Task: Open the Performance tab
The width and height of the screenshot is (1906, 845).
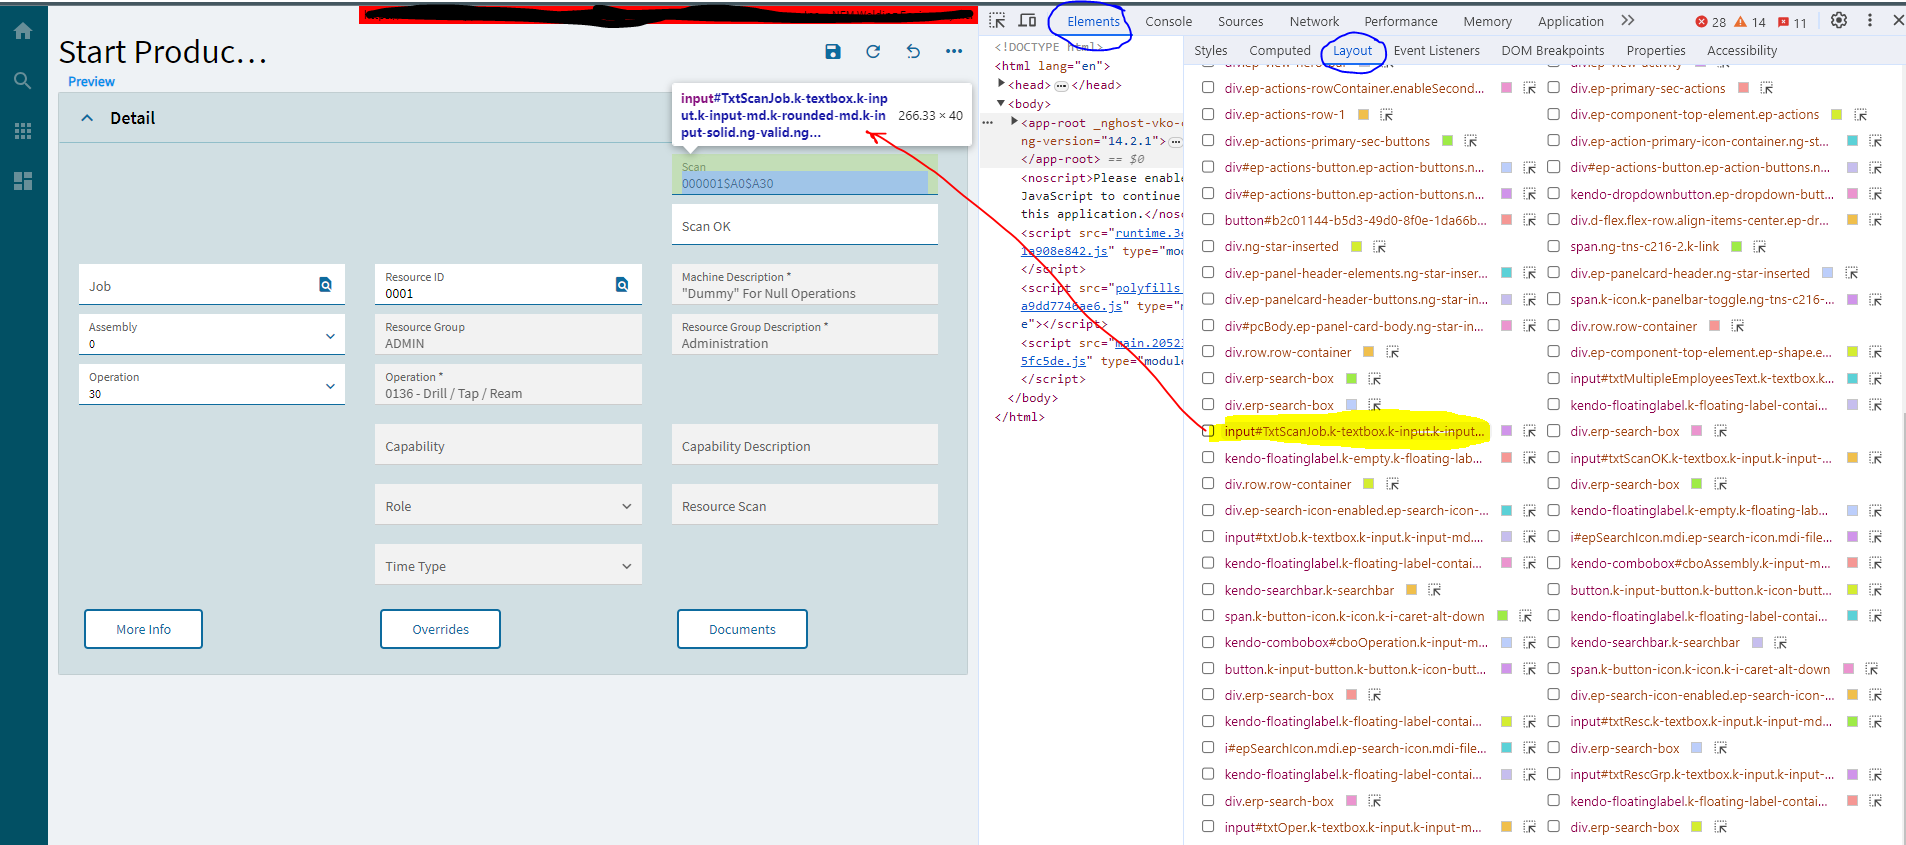Action: (x=1401, y=22)
